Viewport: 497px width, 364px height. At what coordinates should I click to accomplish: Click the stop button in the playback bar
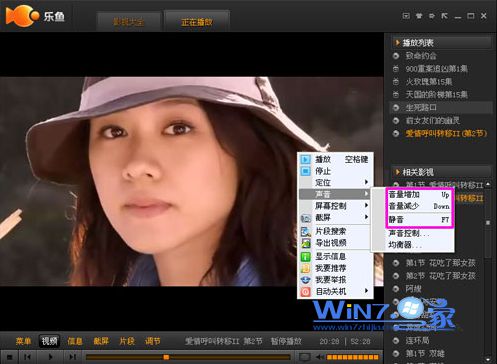point(10,357)
